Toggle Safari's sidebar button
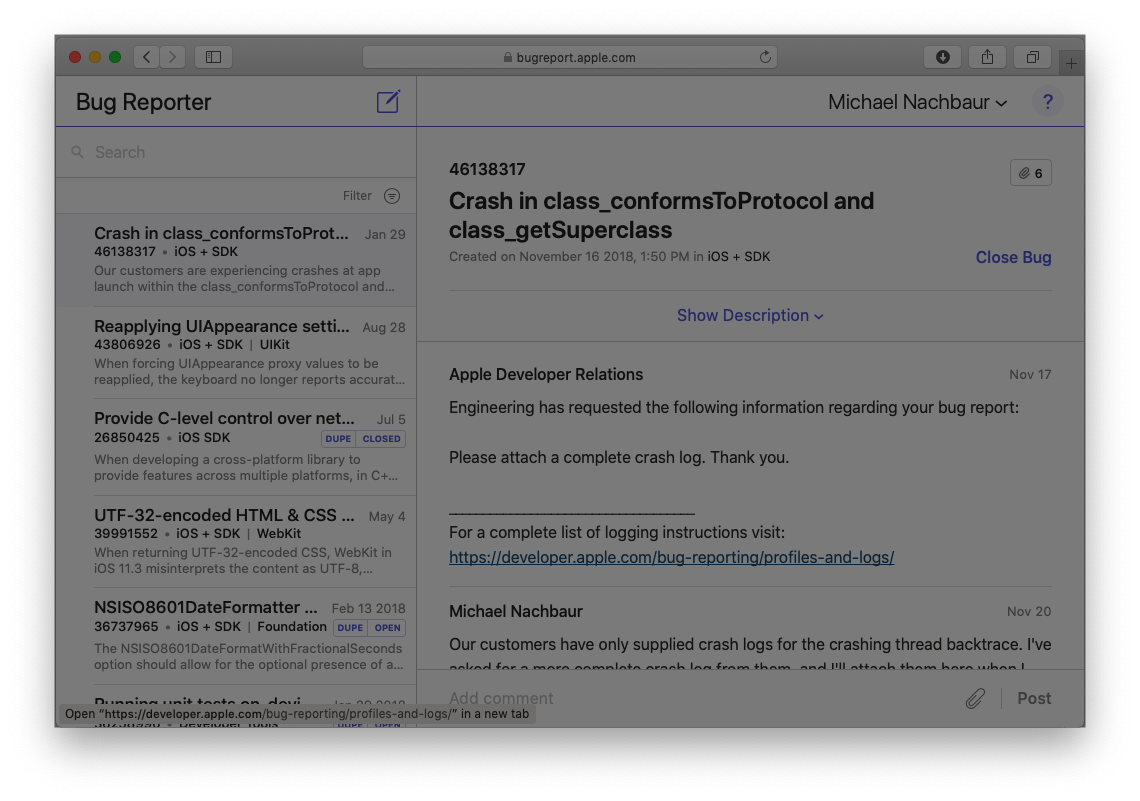 pyautogui.click(x=213, y=57)
